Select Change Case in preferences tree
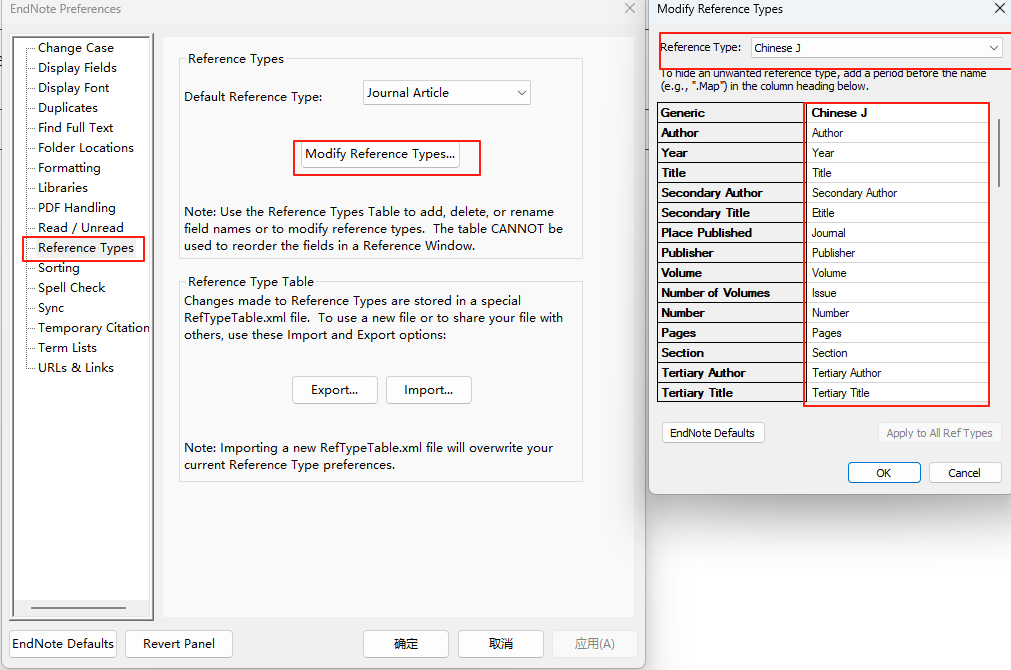This screenshot has width=1011, height=670. pyautogui.click(x=75, y=48)
